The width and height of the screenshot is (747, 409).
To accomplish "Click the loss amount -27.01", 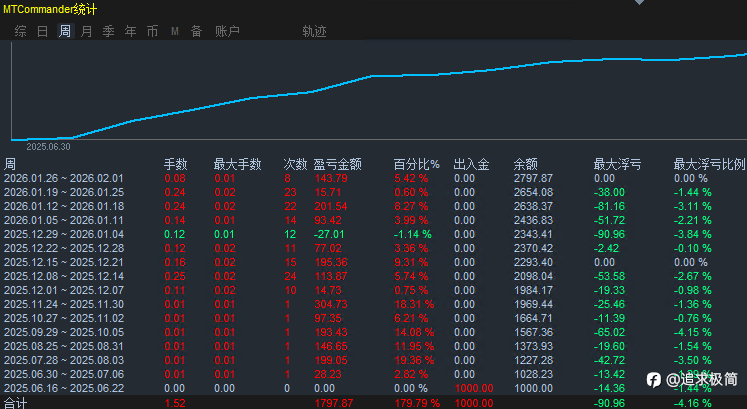I will tap(329, 234).
